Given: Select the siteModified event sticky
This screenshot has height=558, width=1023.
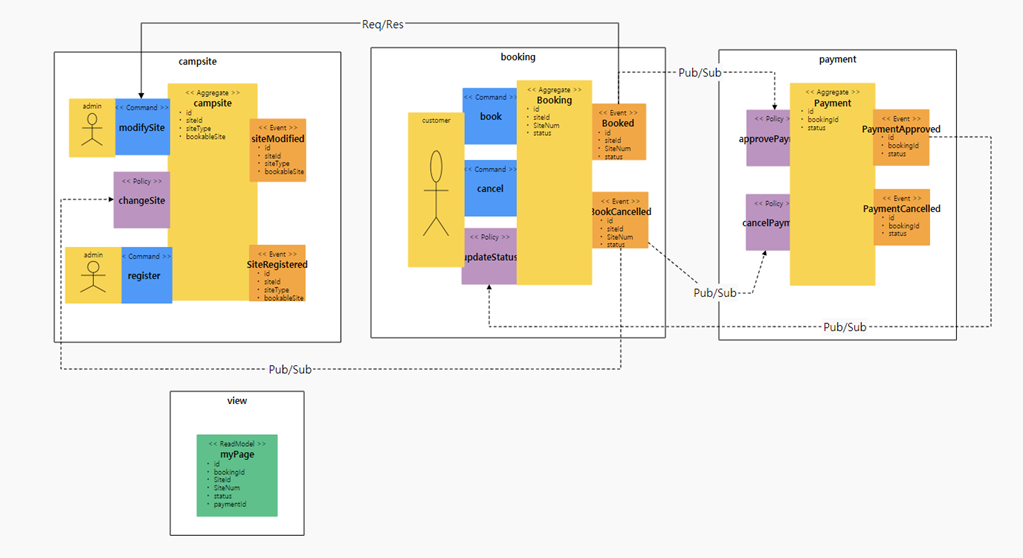Looking at the screenshot, I should coord(278,150).
